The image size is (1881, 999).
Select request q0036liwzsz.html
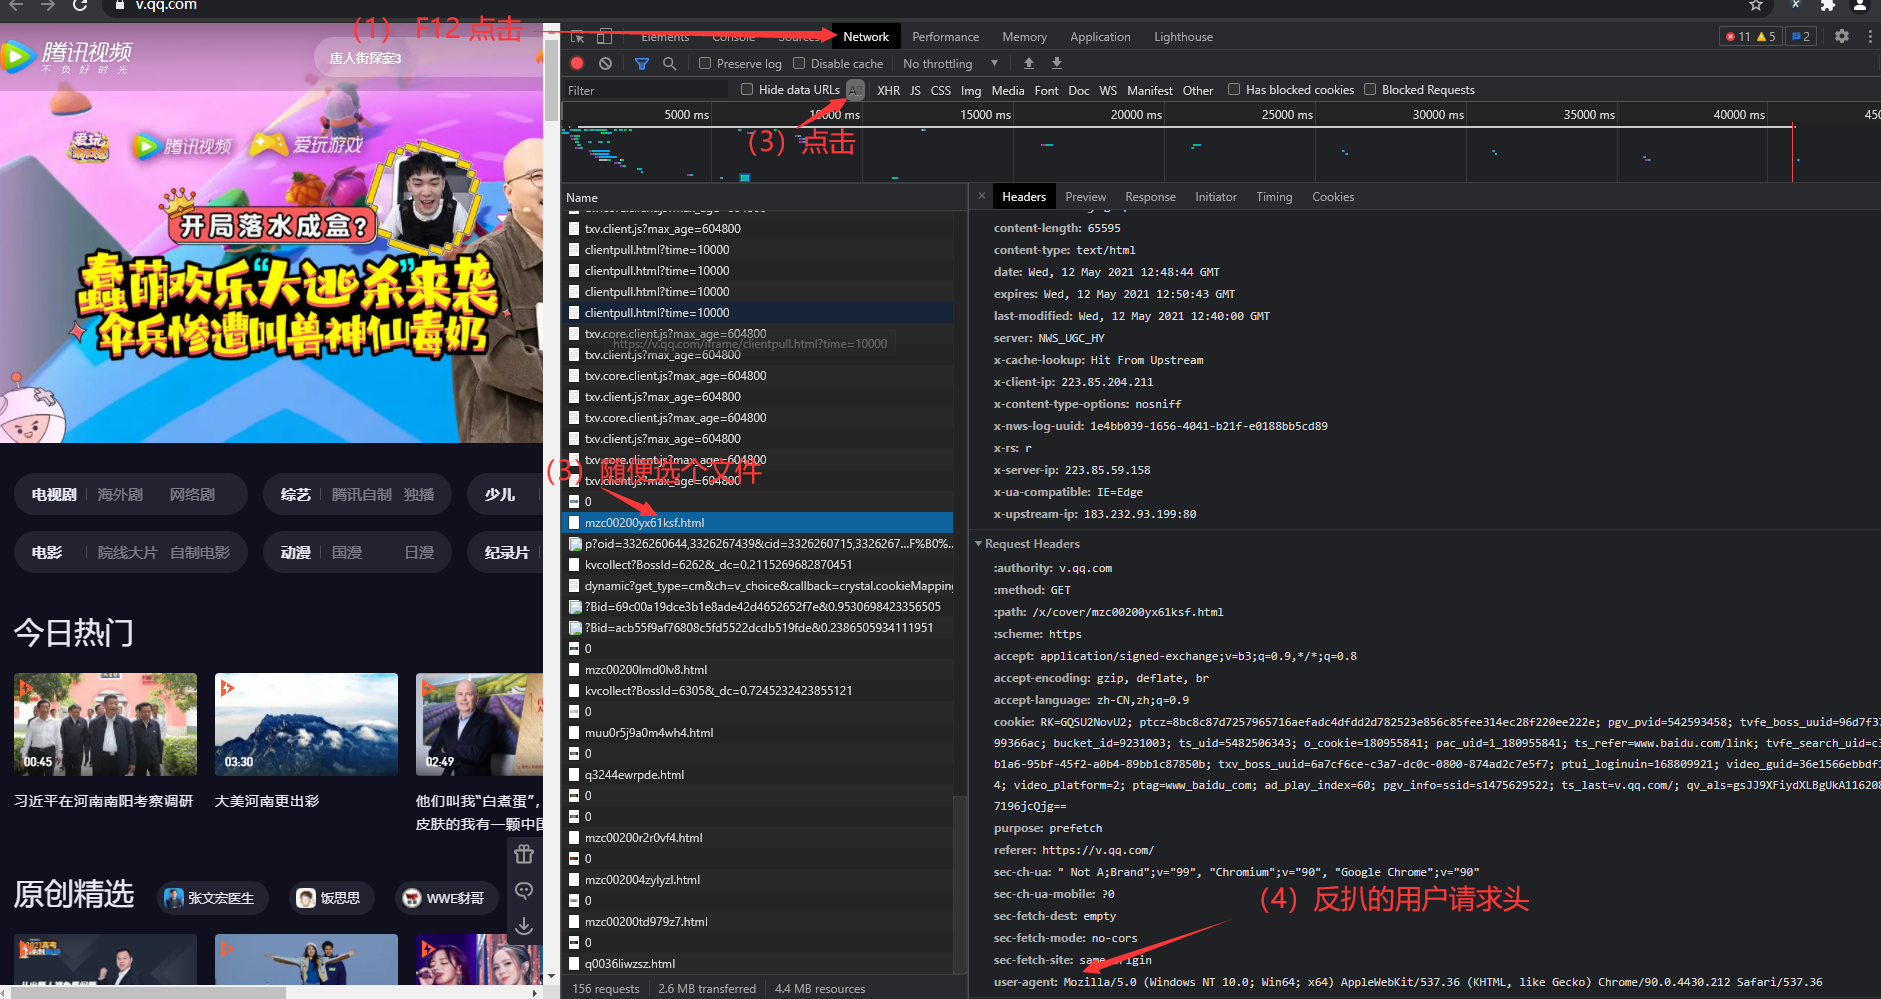(x=758, y=964)
